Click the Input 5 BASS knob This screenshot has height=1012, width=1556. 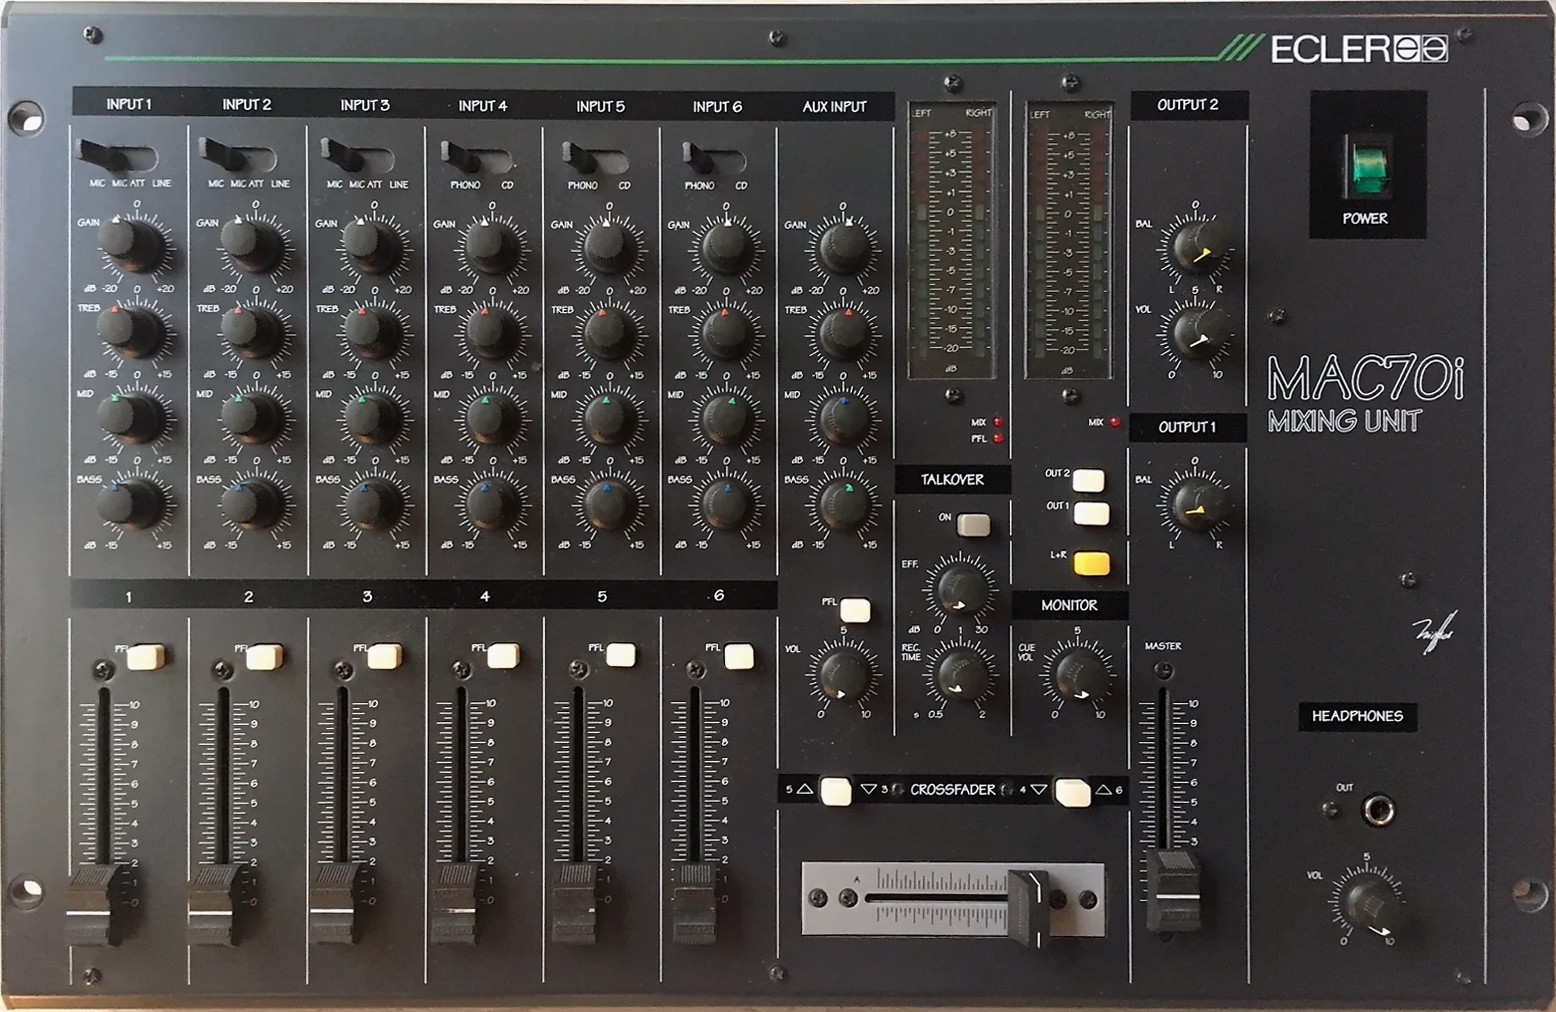pos(608,504)
